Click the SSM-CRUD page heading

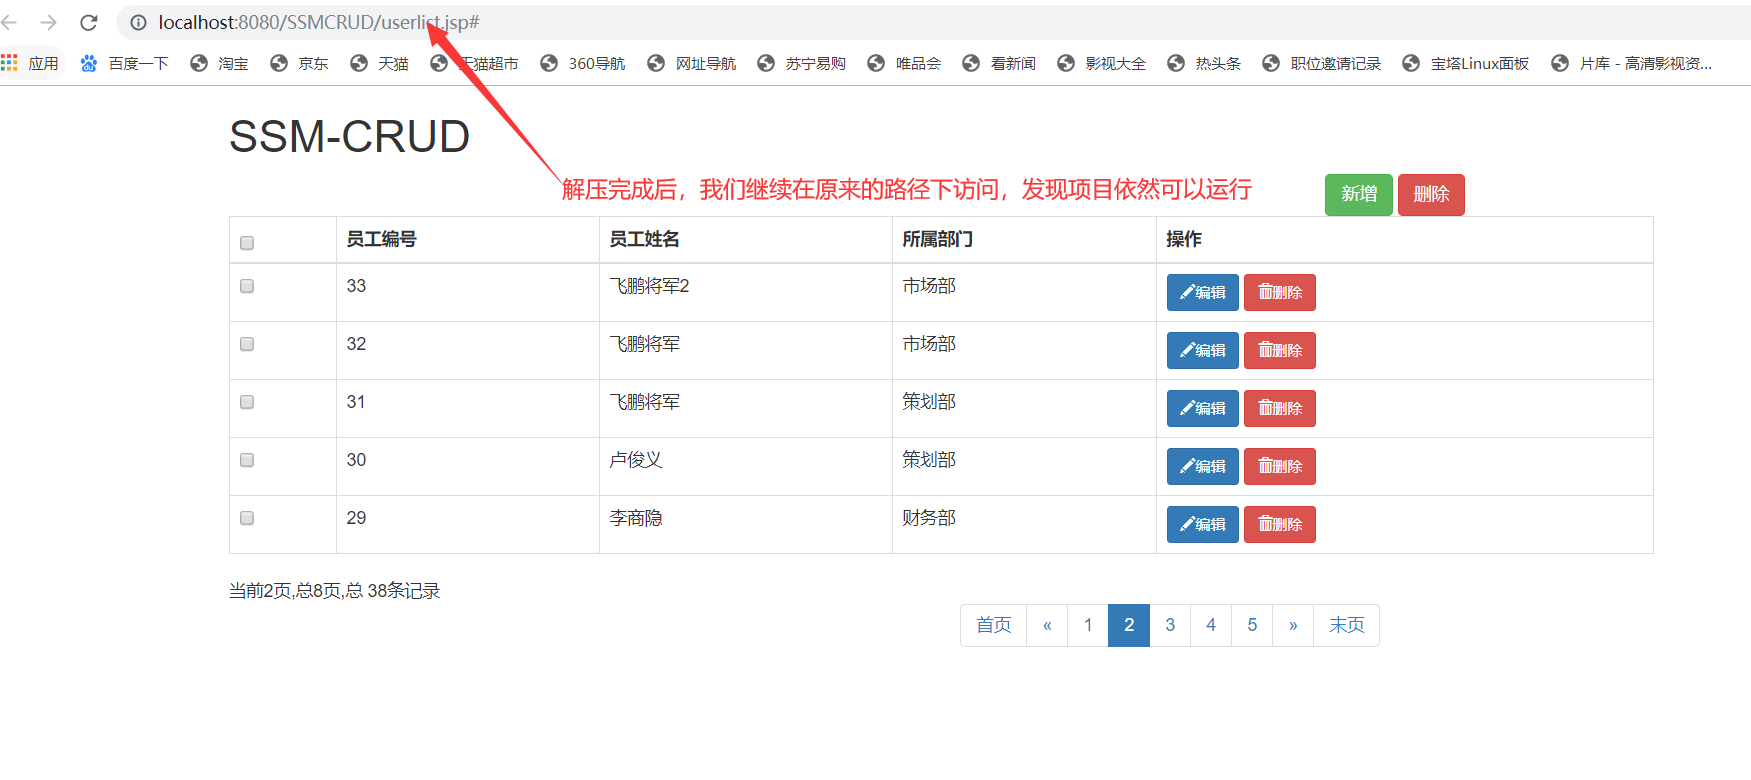[349, 137]
